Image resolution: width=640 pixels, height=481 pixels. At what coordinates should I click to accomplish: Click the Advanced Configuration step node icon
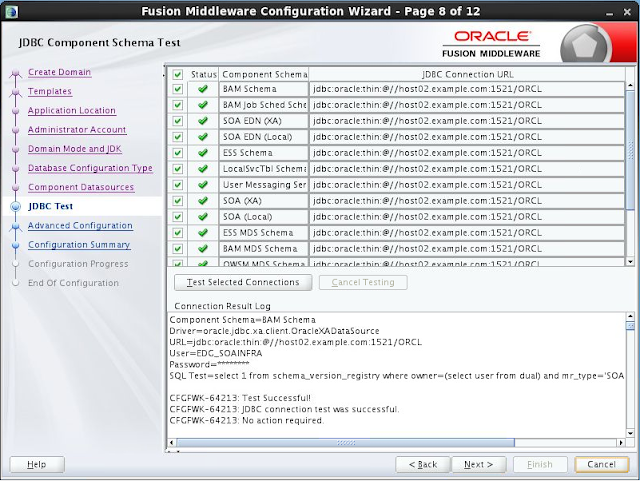point(16,226)
